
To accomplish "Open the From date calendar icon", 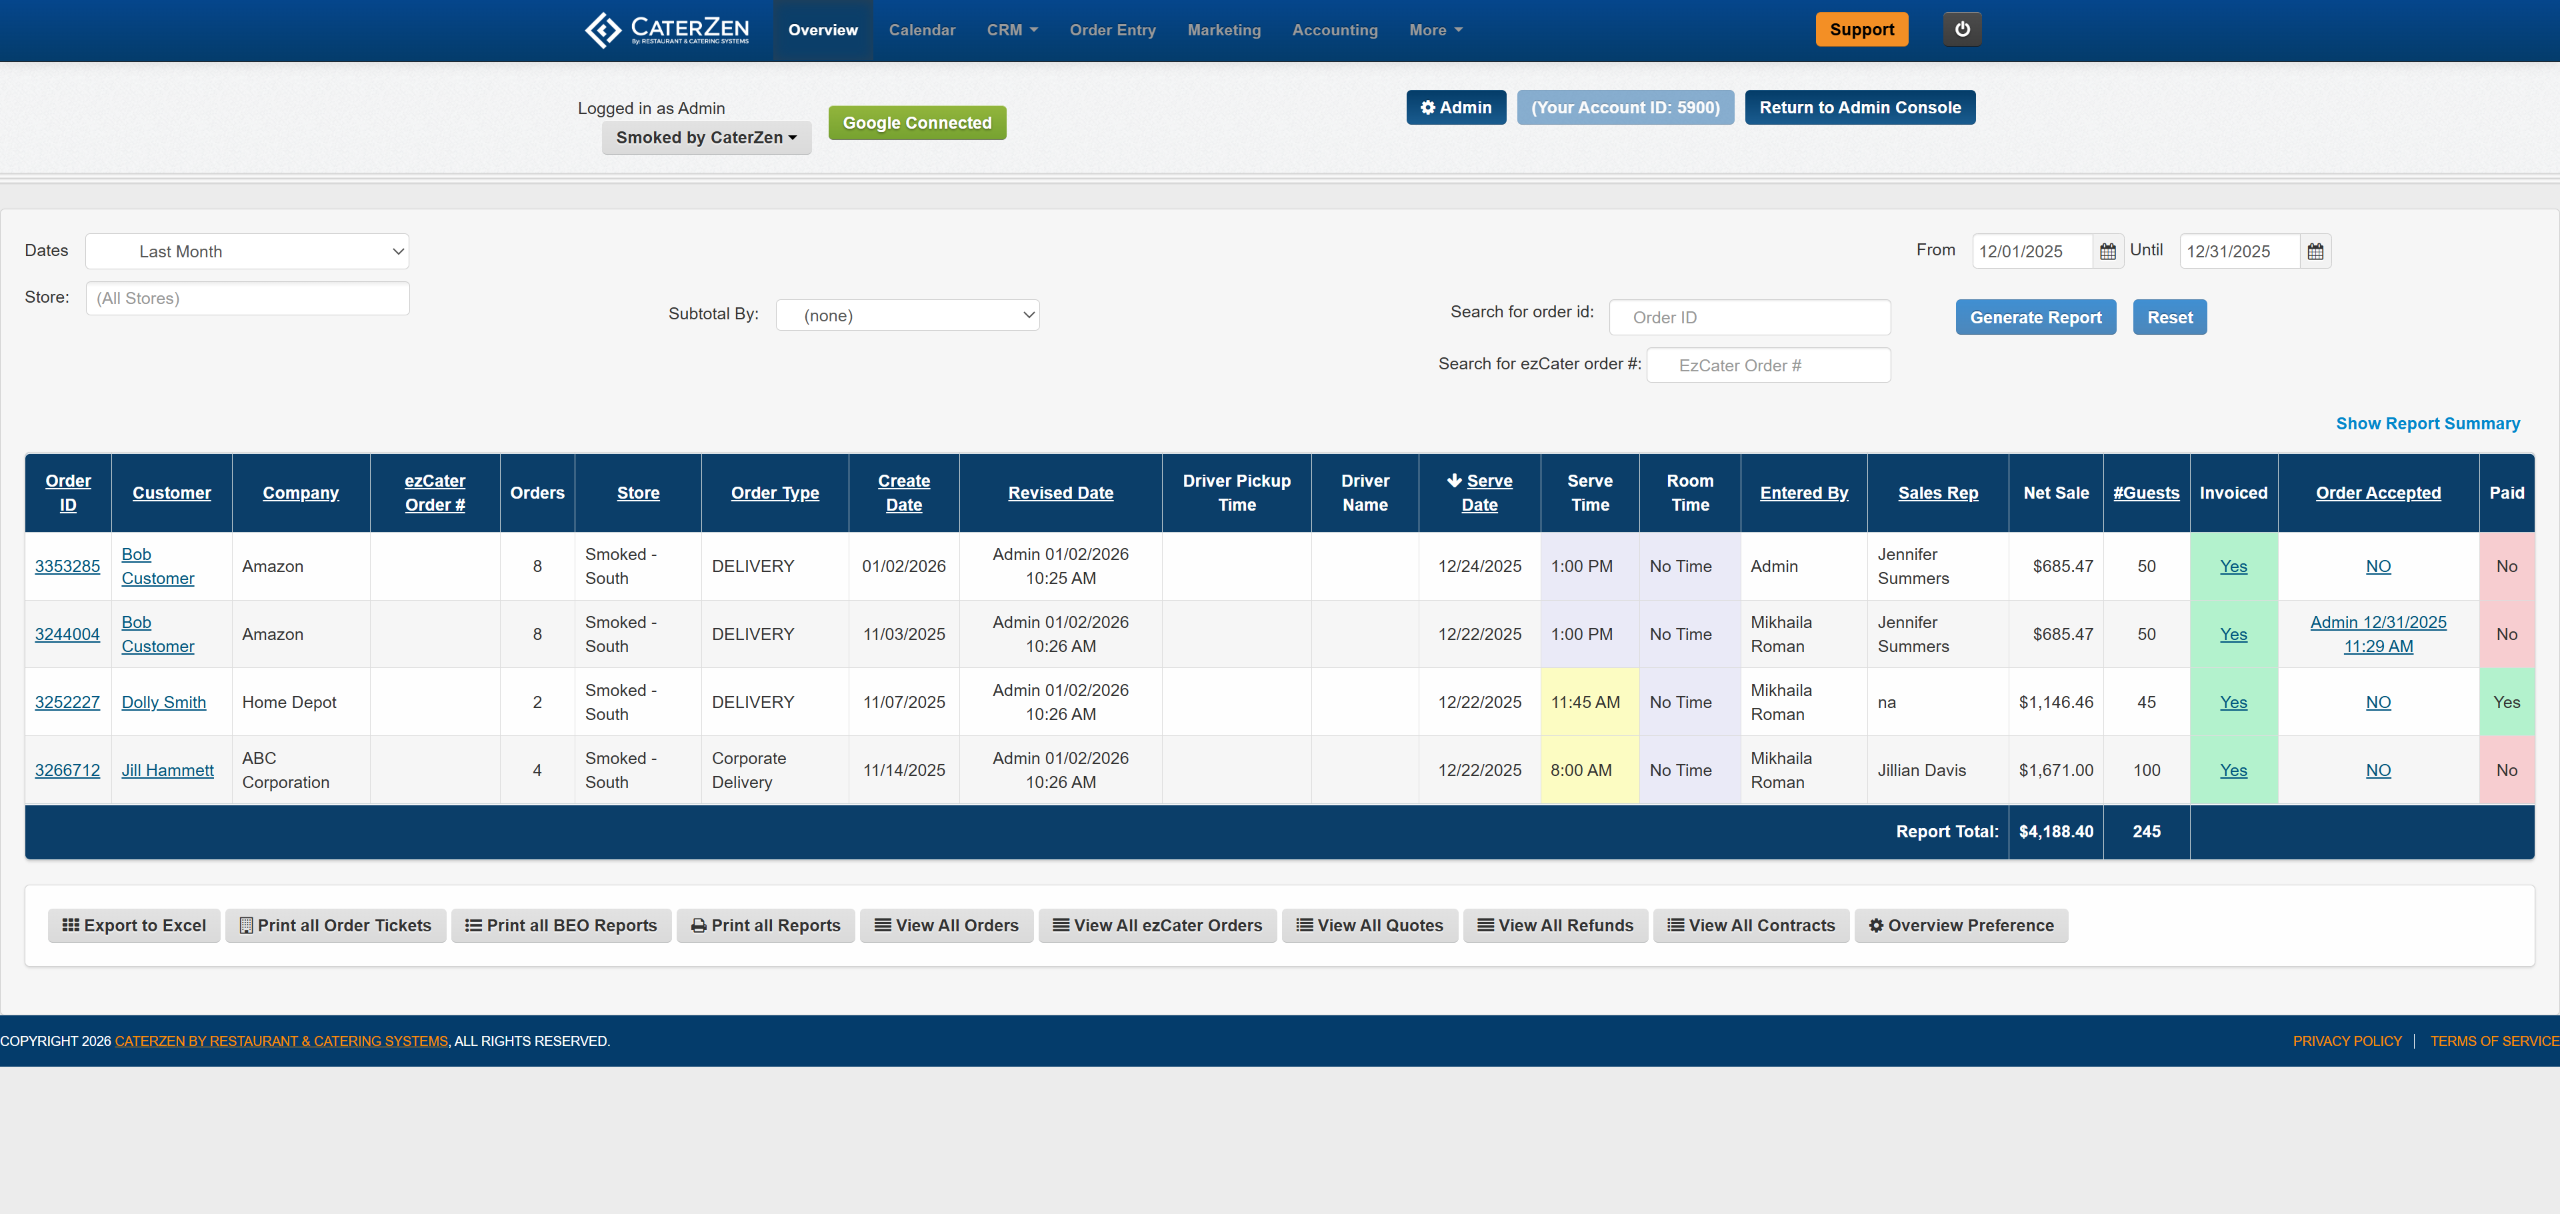I will point(2108,251).
